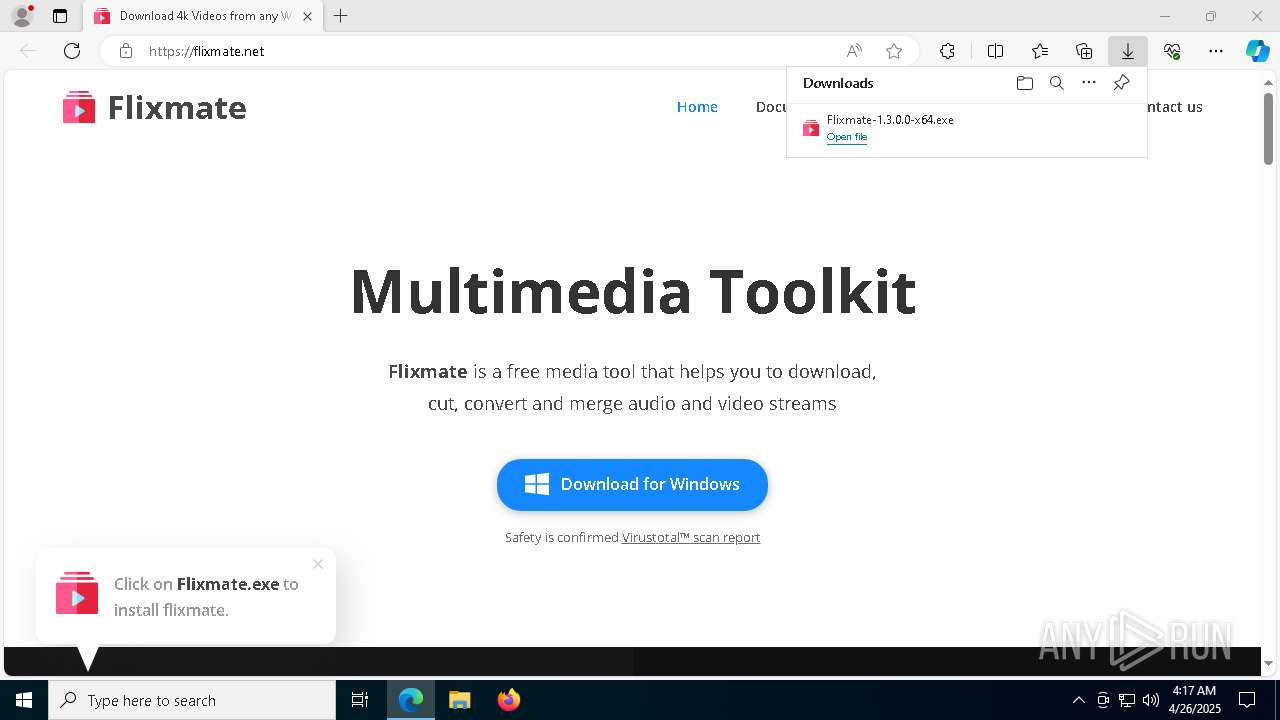The image size is (1280, 720).
Task: Search downloads with magnifier icon
Action: (x=1057, y=83)
